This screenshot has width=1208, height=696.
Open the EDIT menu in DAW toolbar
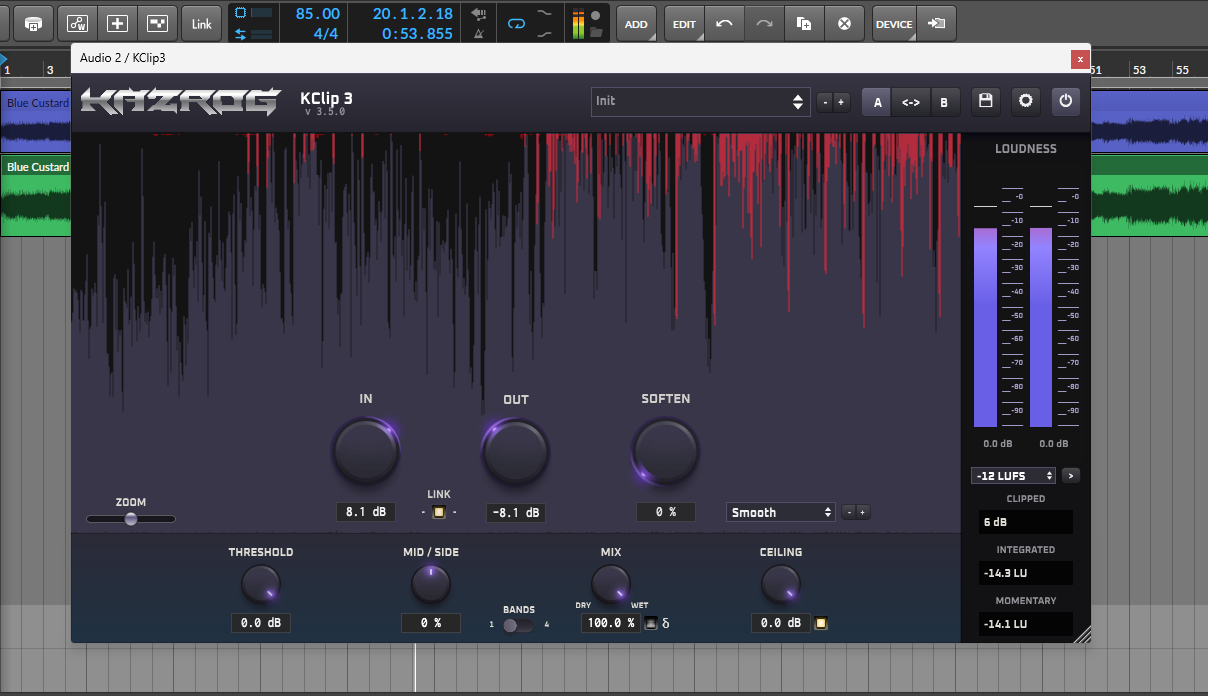pos(684,23)
